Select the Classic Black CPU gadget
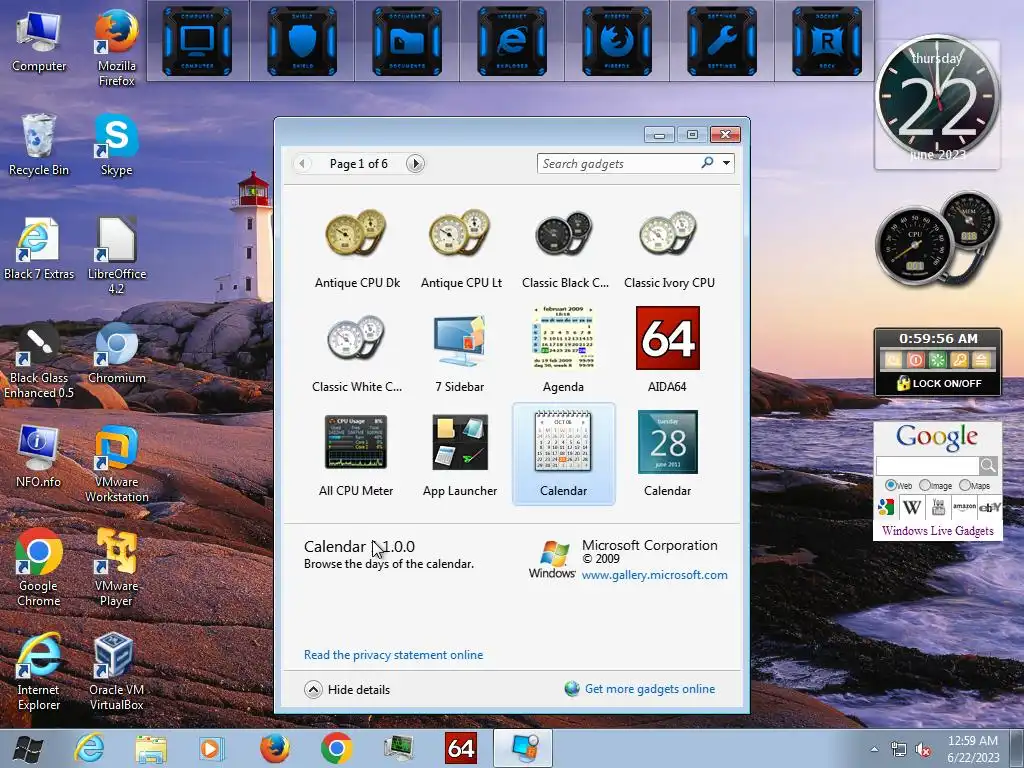The height and width of the screenshot is (768, 1024). (564, 248)
